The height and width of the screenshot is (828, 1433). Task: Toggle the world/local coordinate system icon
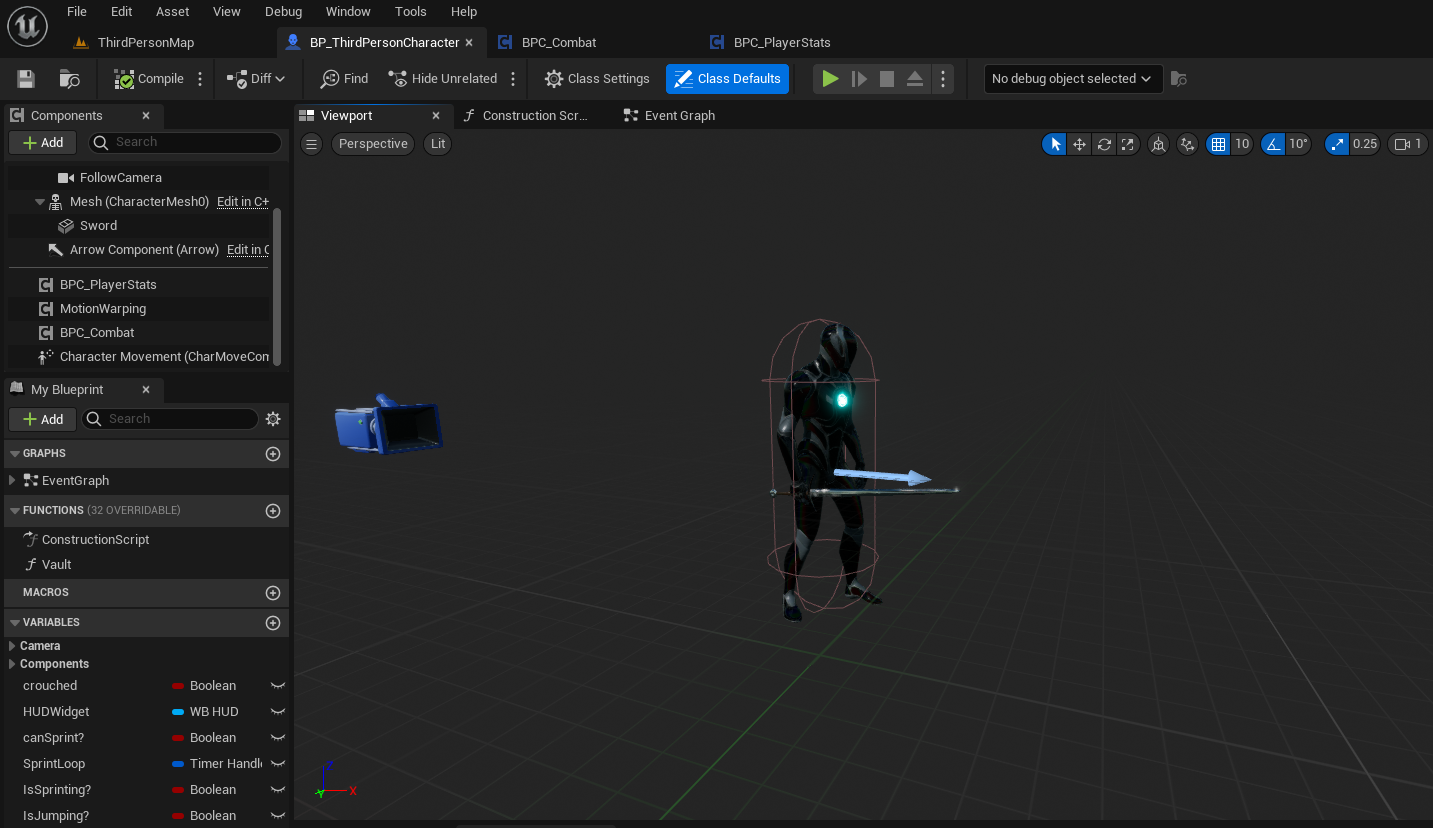1158,144
